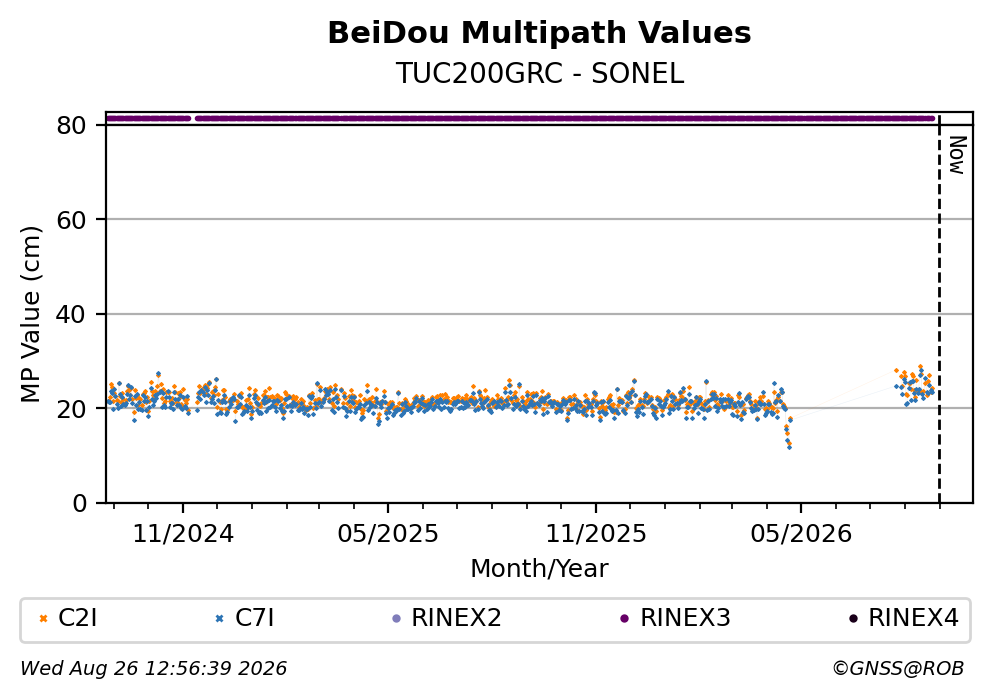Select the C2I legend label
Viewport: 993px width, 699px height.
[x=77, y=618]
